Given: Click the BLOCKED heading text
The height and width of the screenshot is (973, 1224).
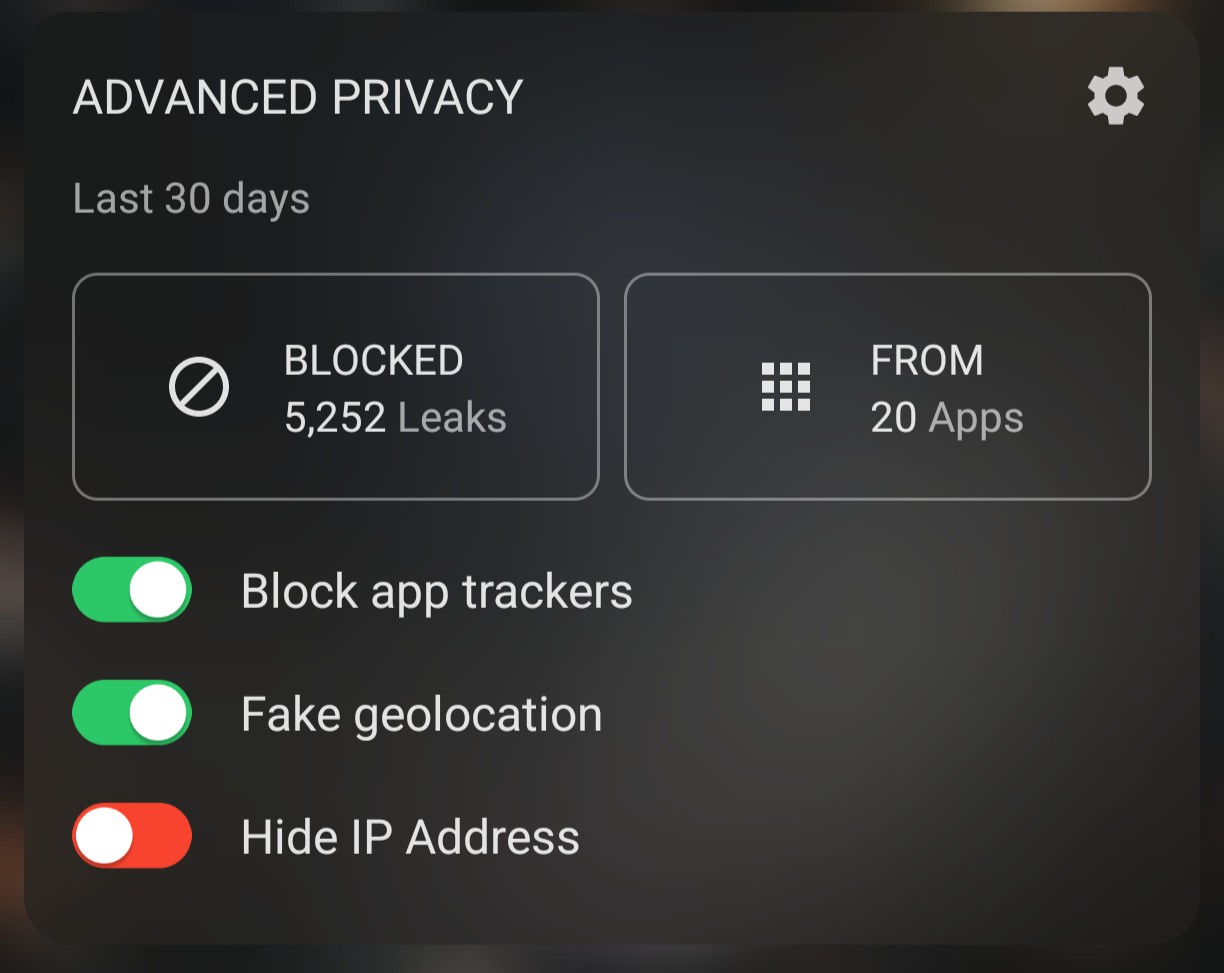Looking at the screenshot, I should (373, 360).
